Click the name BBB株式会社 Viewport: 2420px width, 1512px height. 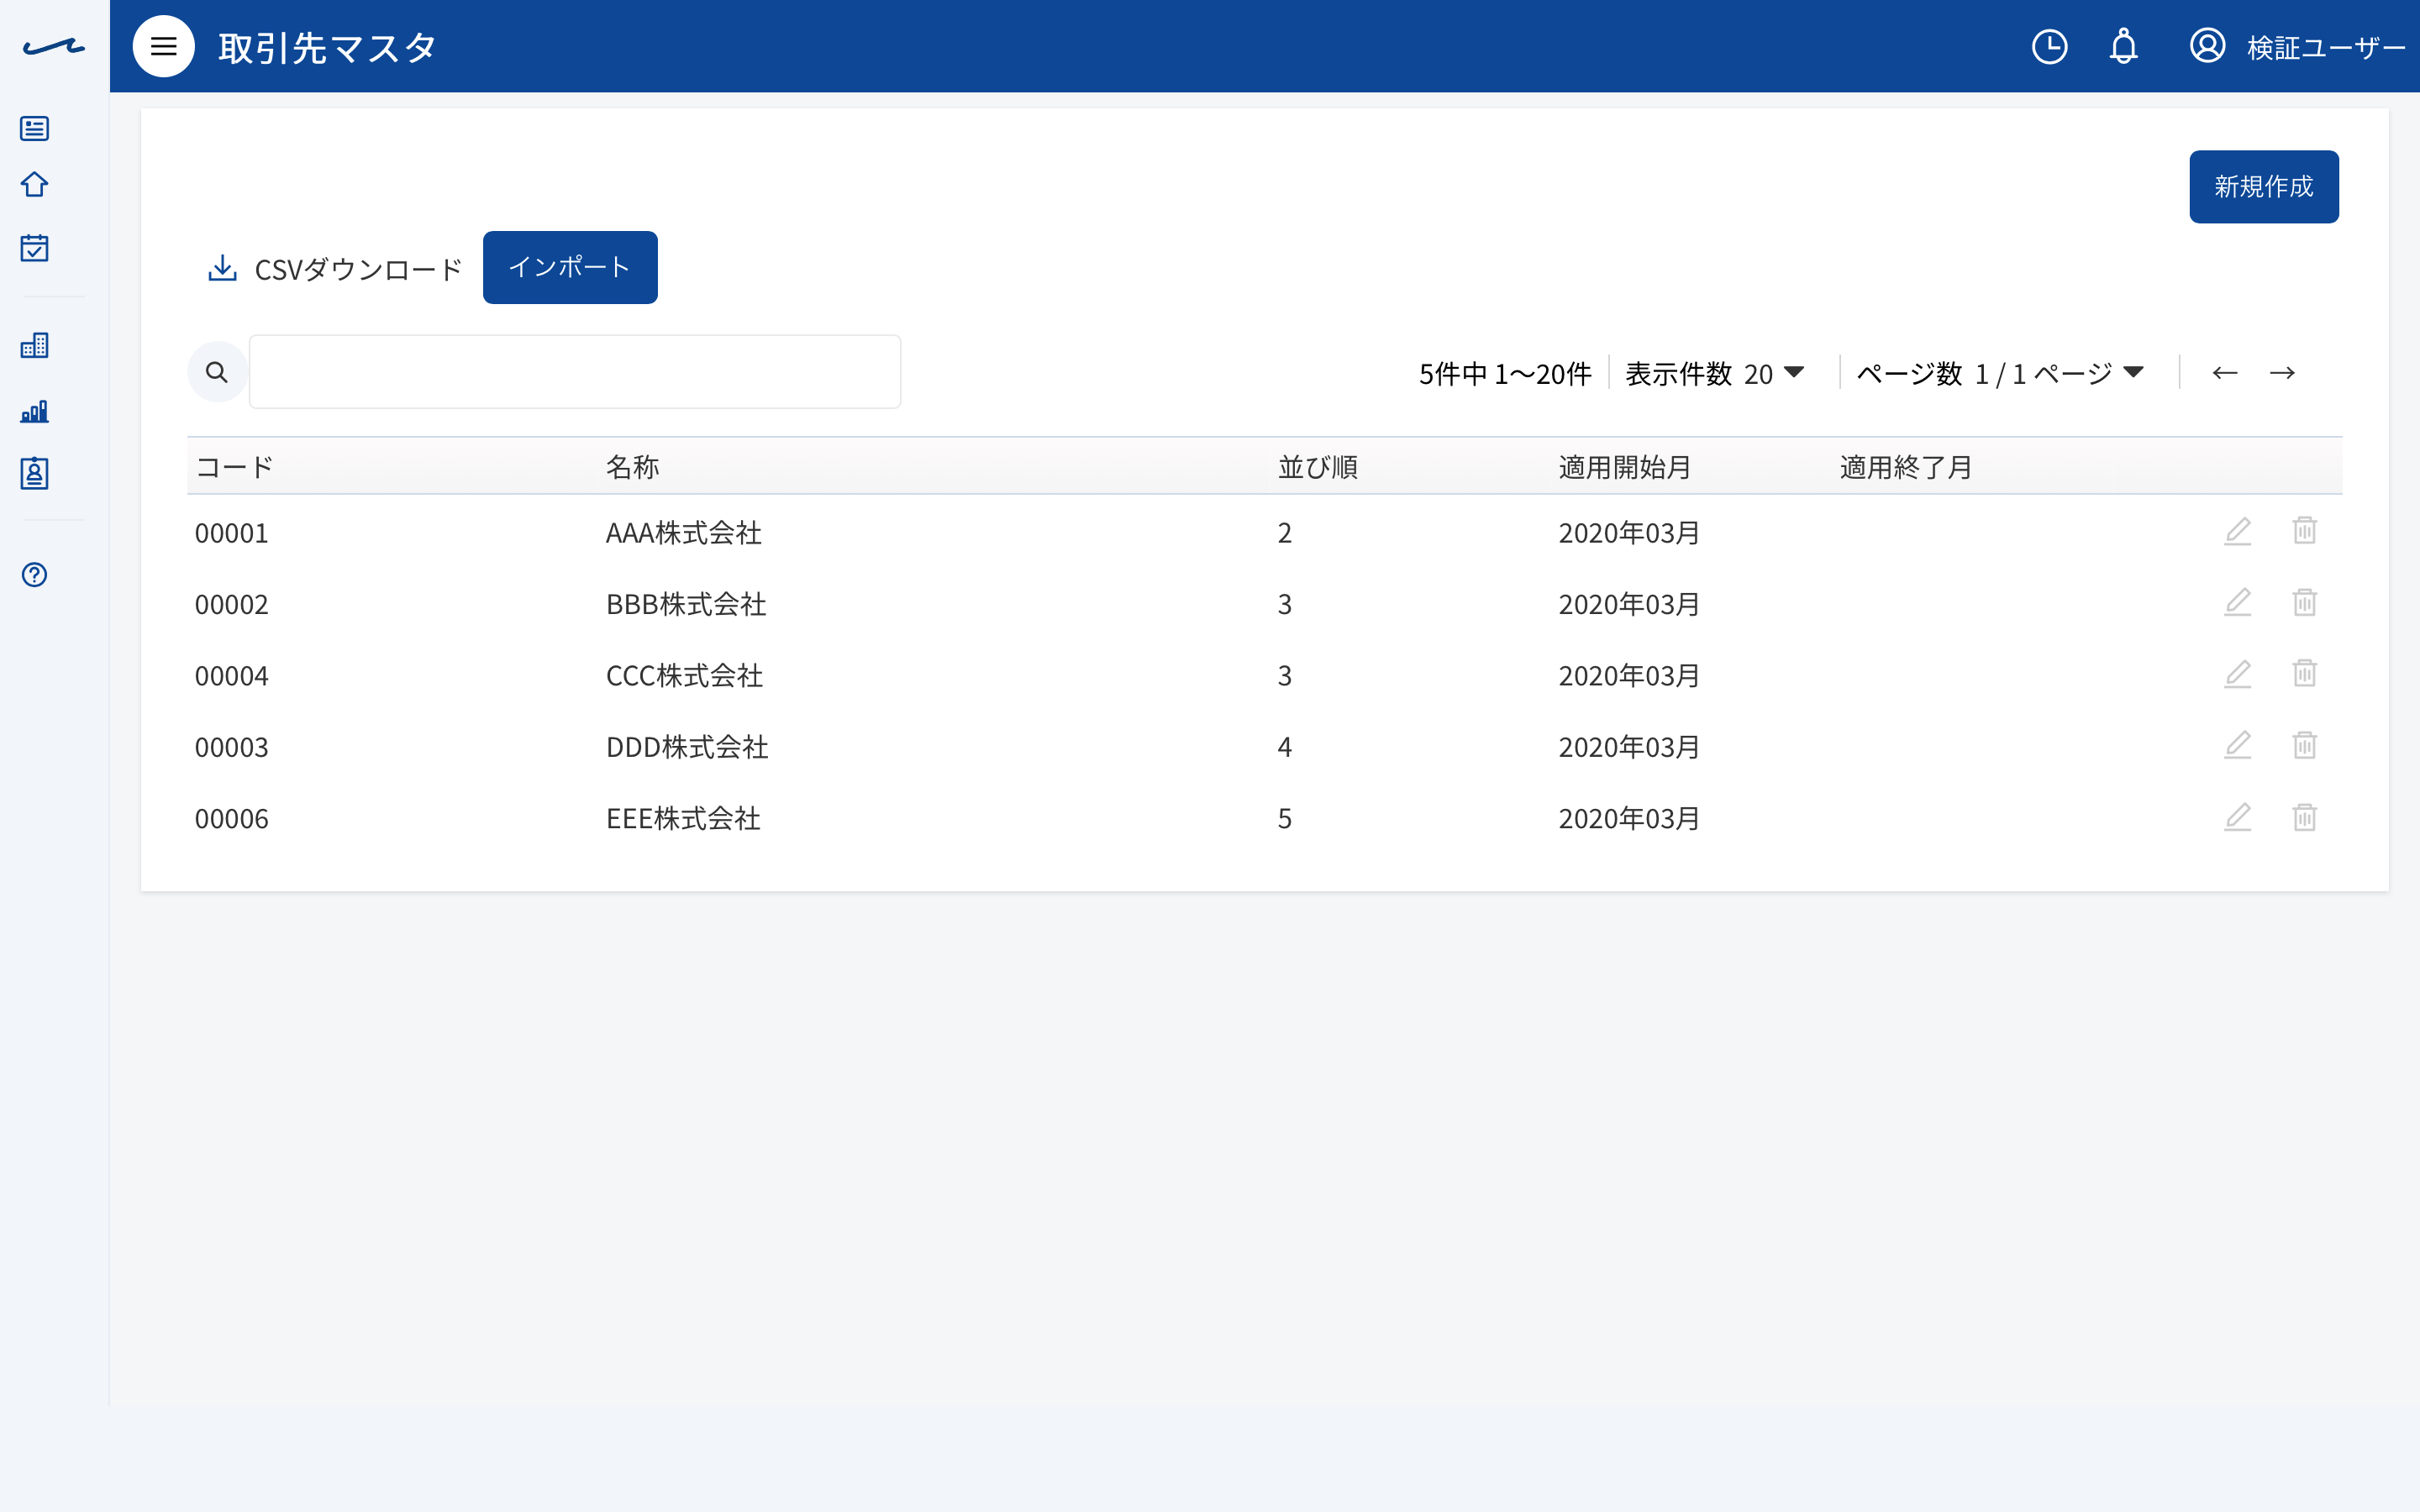(x=686, y=604)
